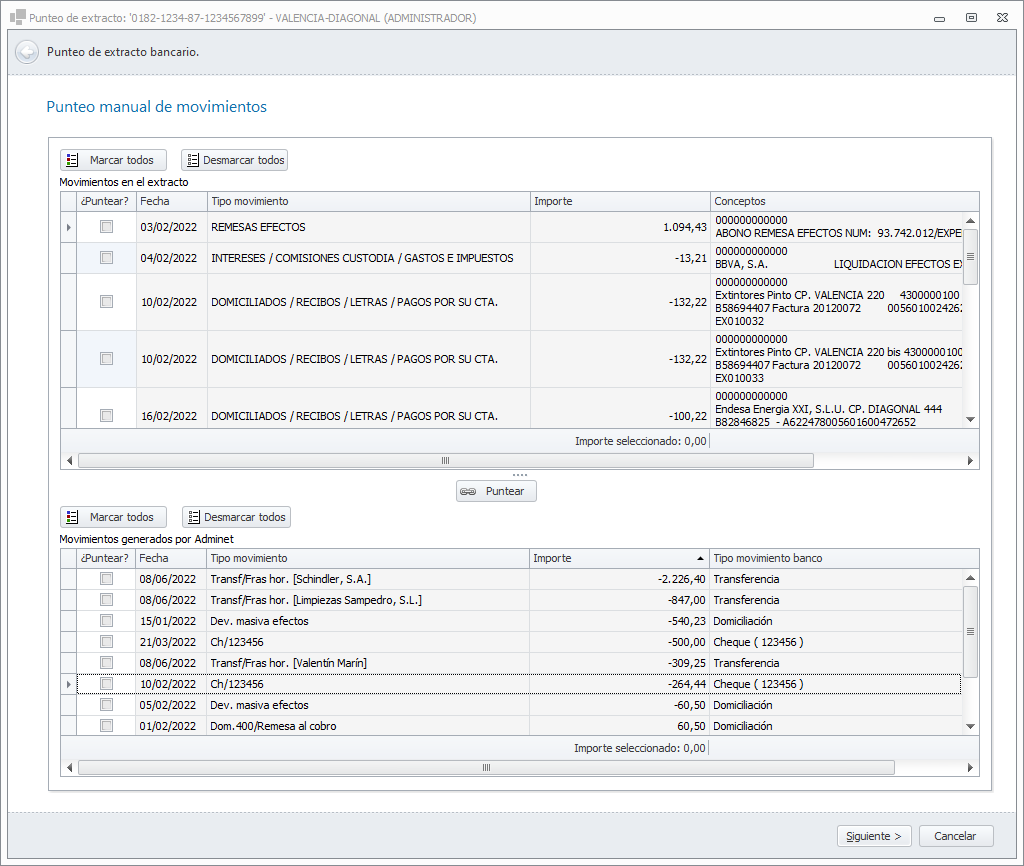Click the ascending sort arrow in Importe header
This screenshot has width=1024, height=866.
699,558
